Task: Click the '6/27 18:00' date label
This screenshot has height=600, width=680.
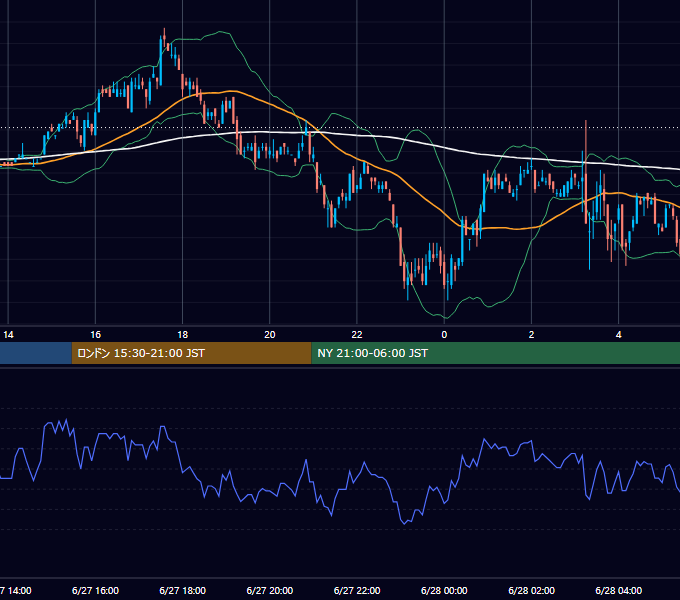Action: click(183, 590)
